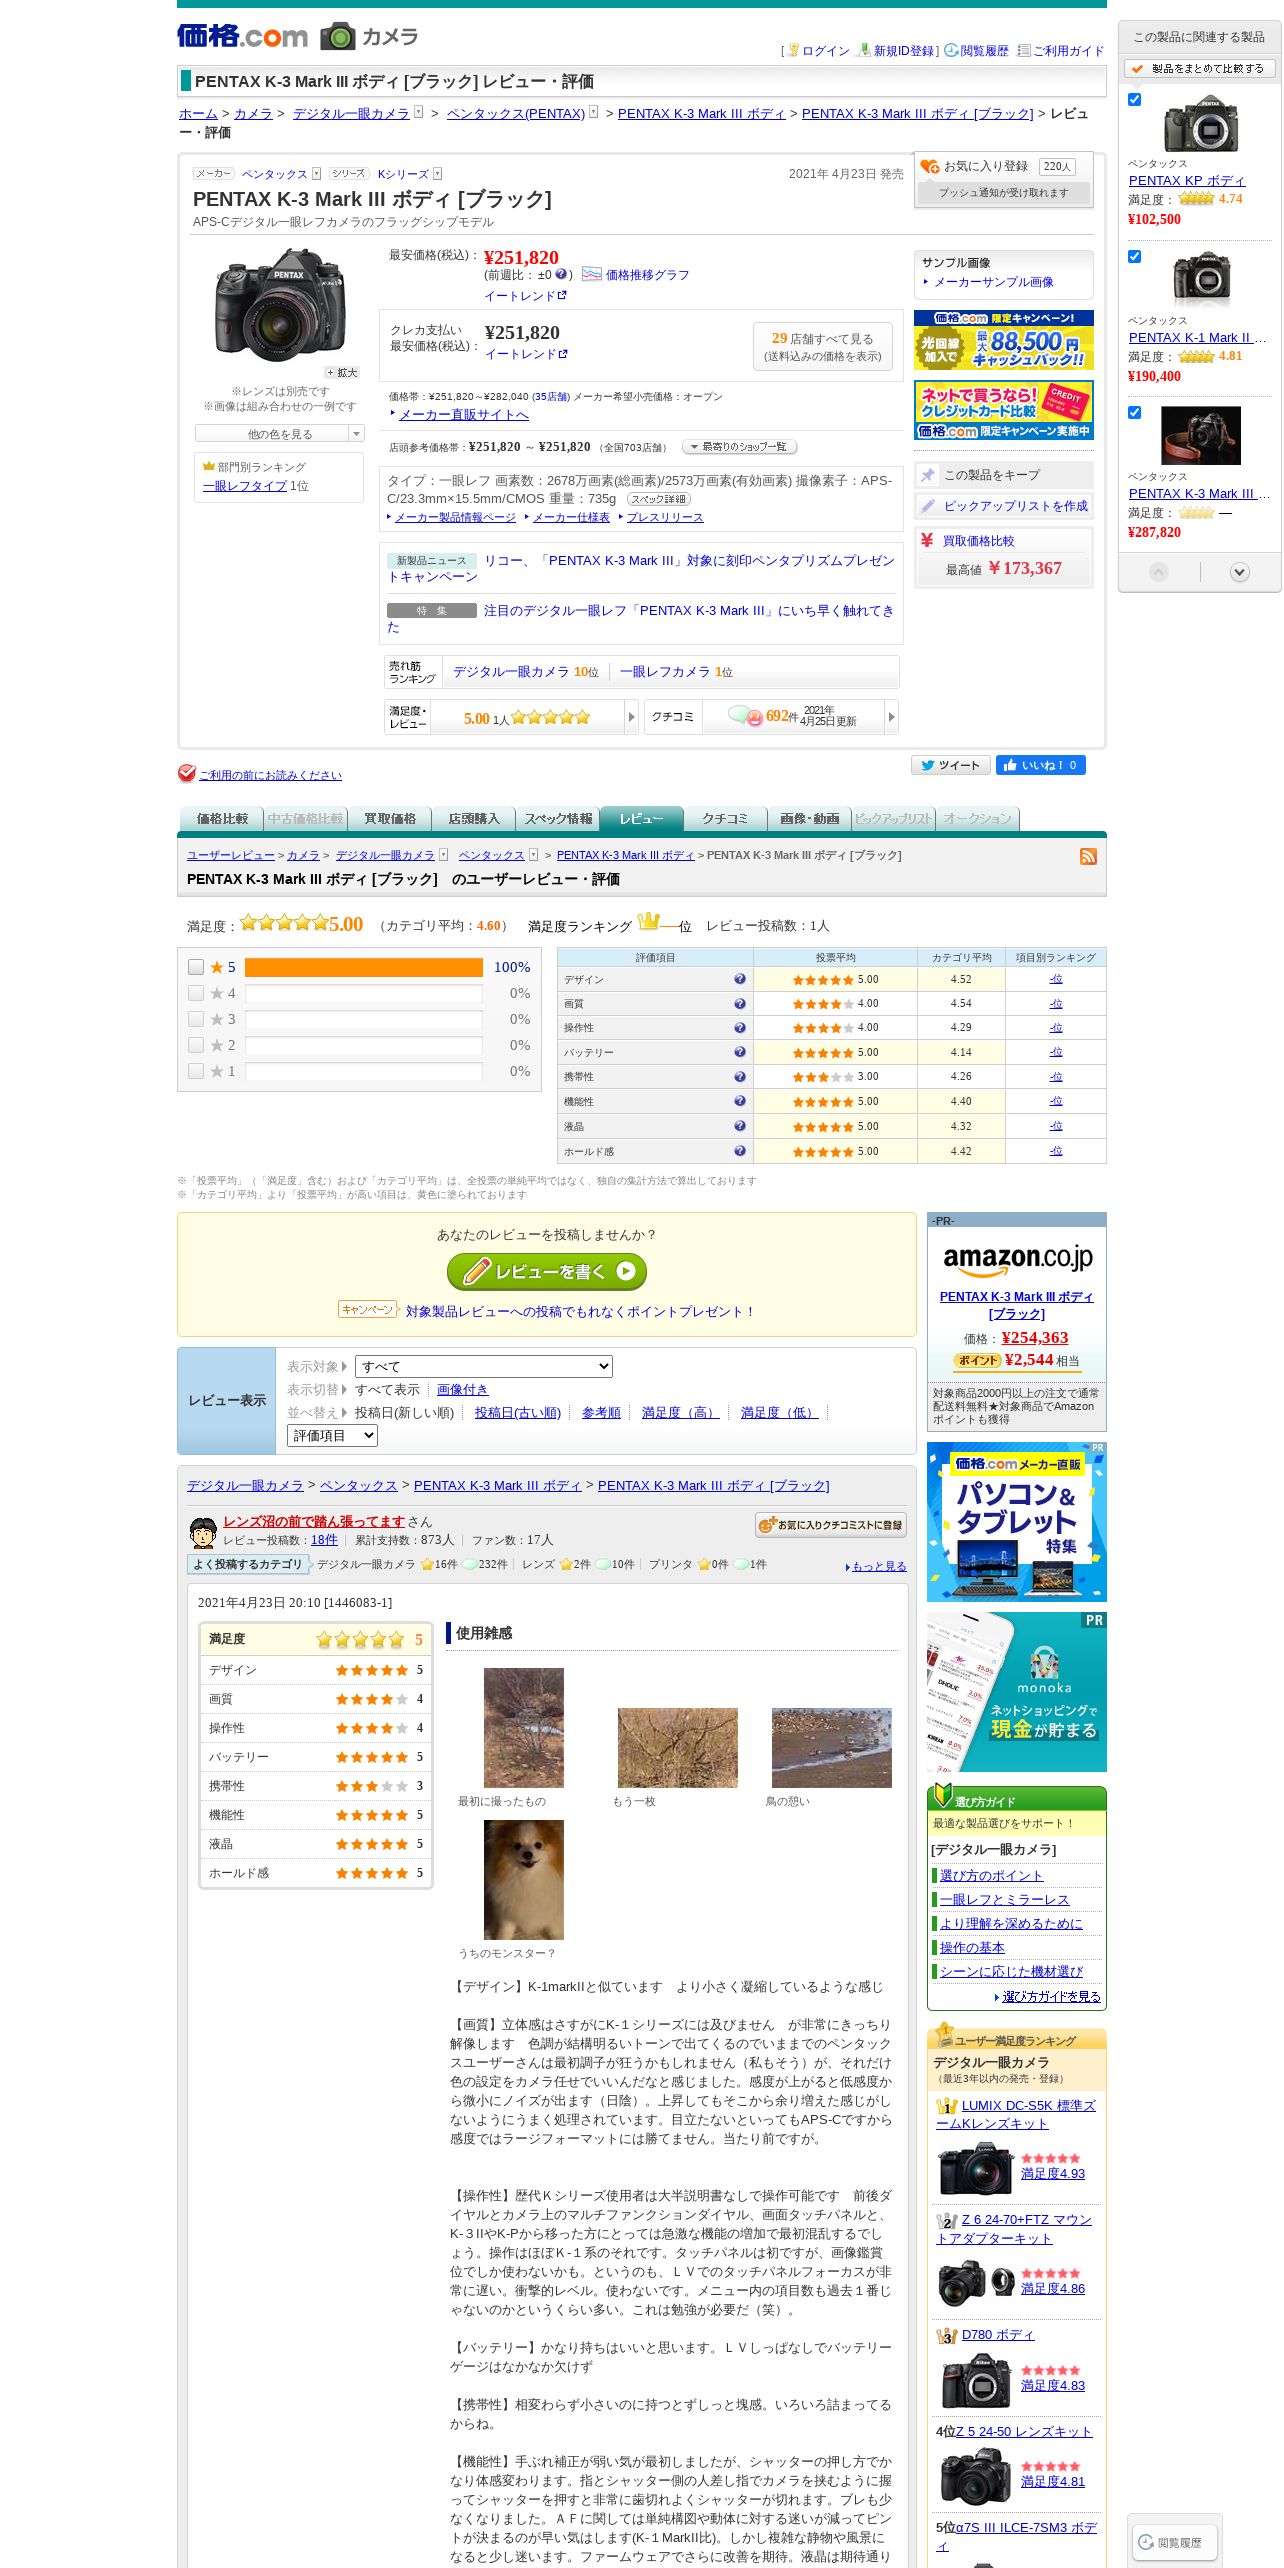
Task: Click the 29店舗すべて見る button
Action: pyautogui.click(x=822, y=346)
